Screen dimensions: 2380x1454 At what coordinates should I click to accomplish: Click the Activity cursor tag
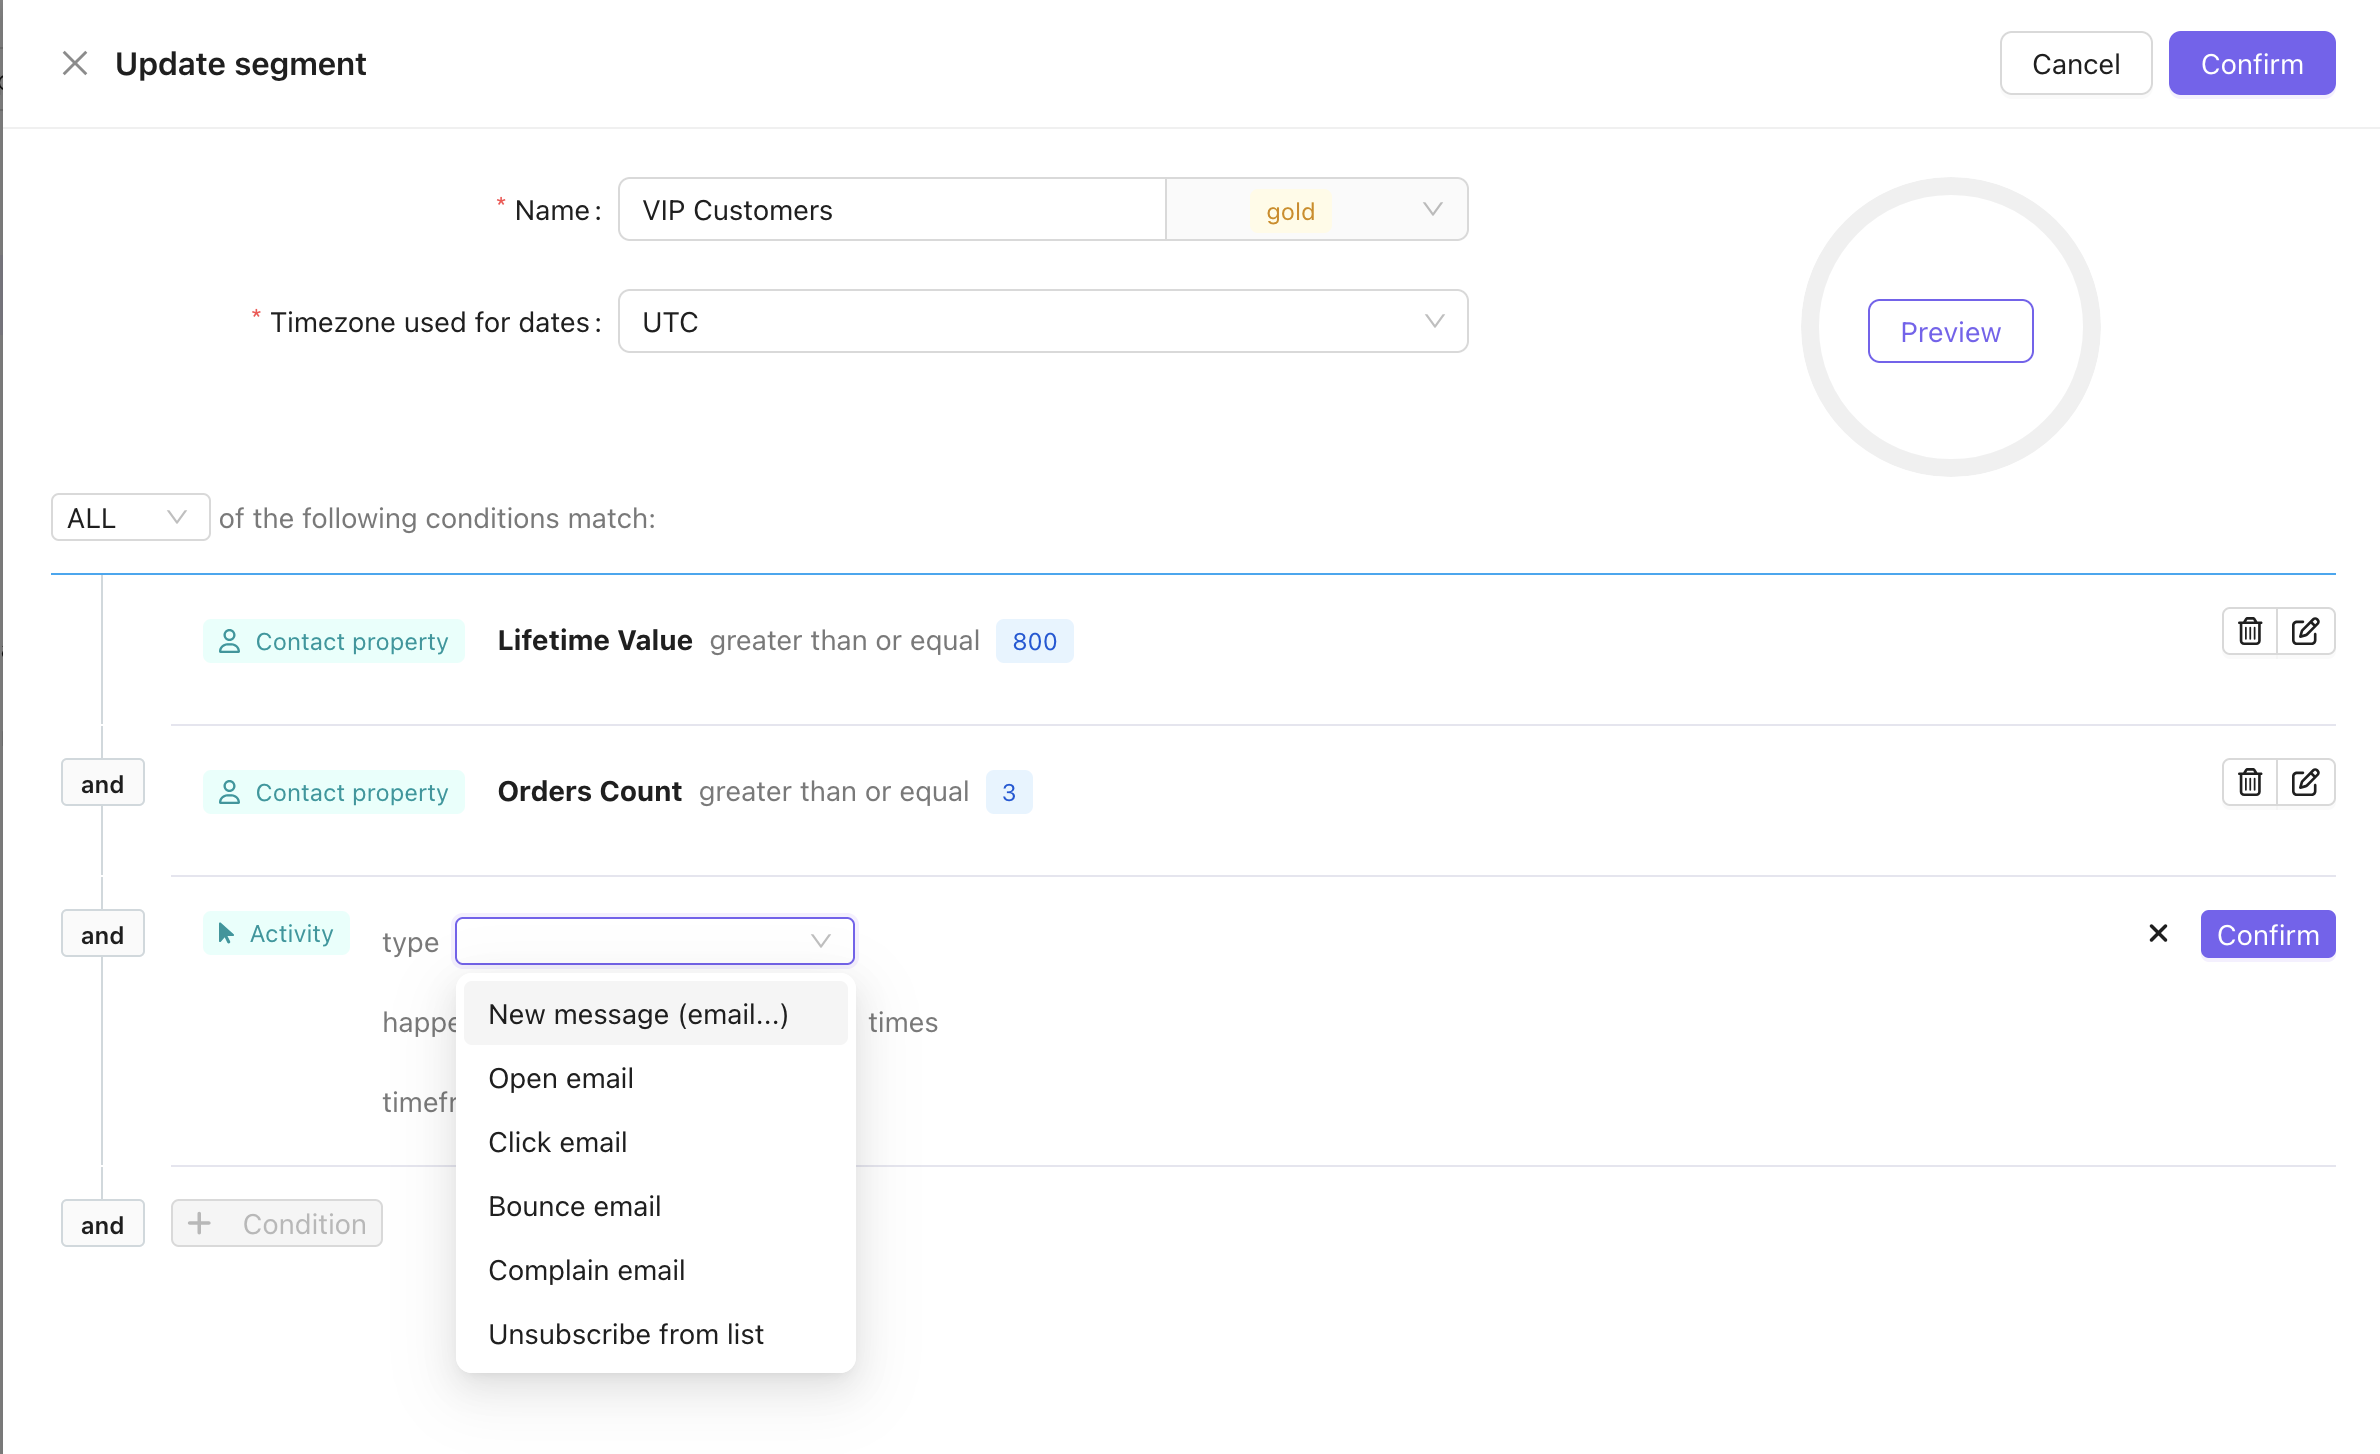[x=276, y=934]
